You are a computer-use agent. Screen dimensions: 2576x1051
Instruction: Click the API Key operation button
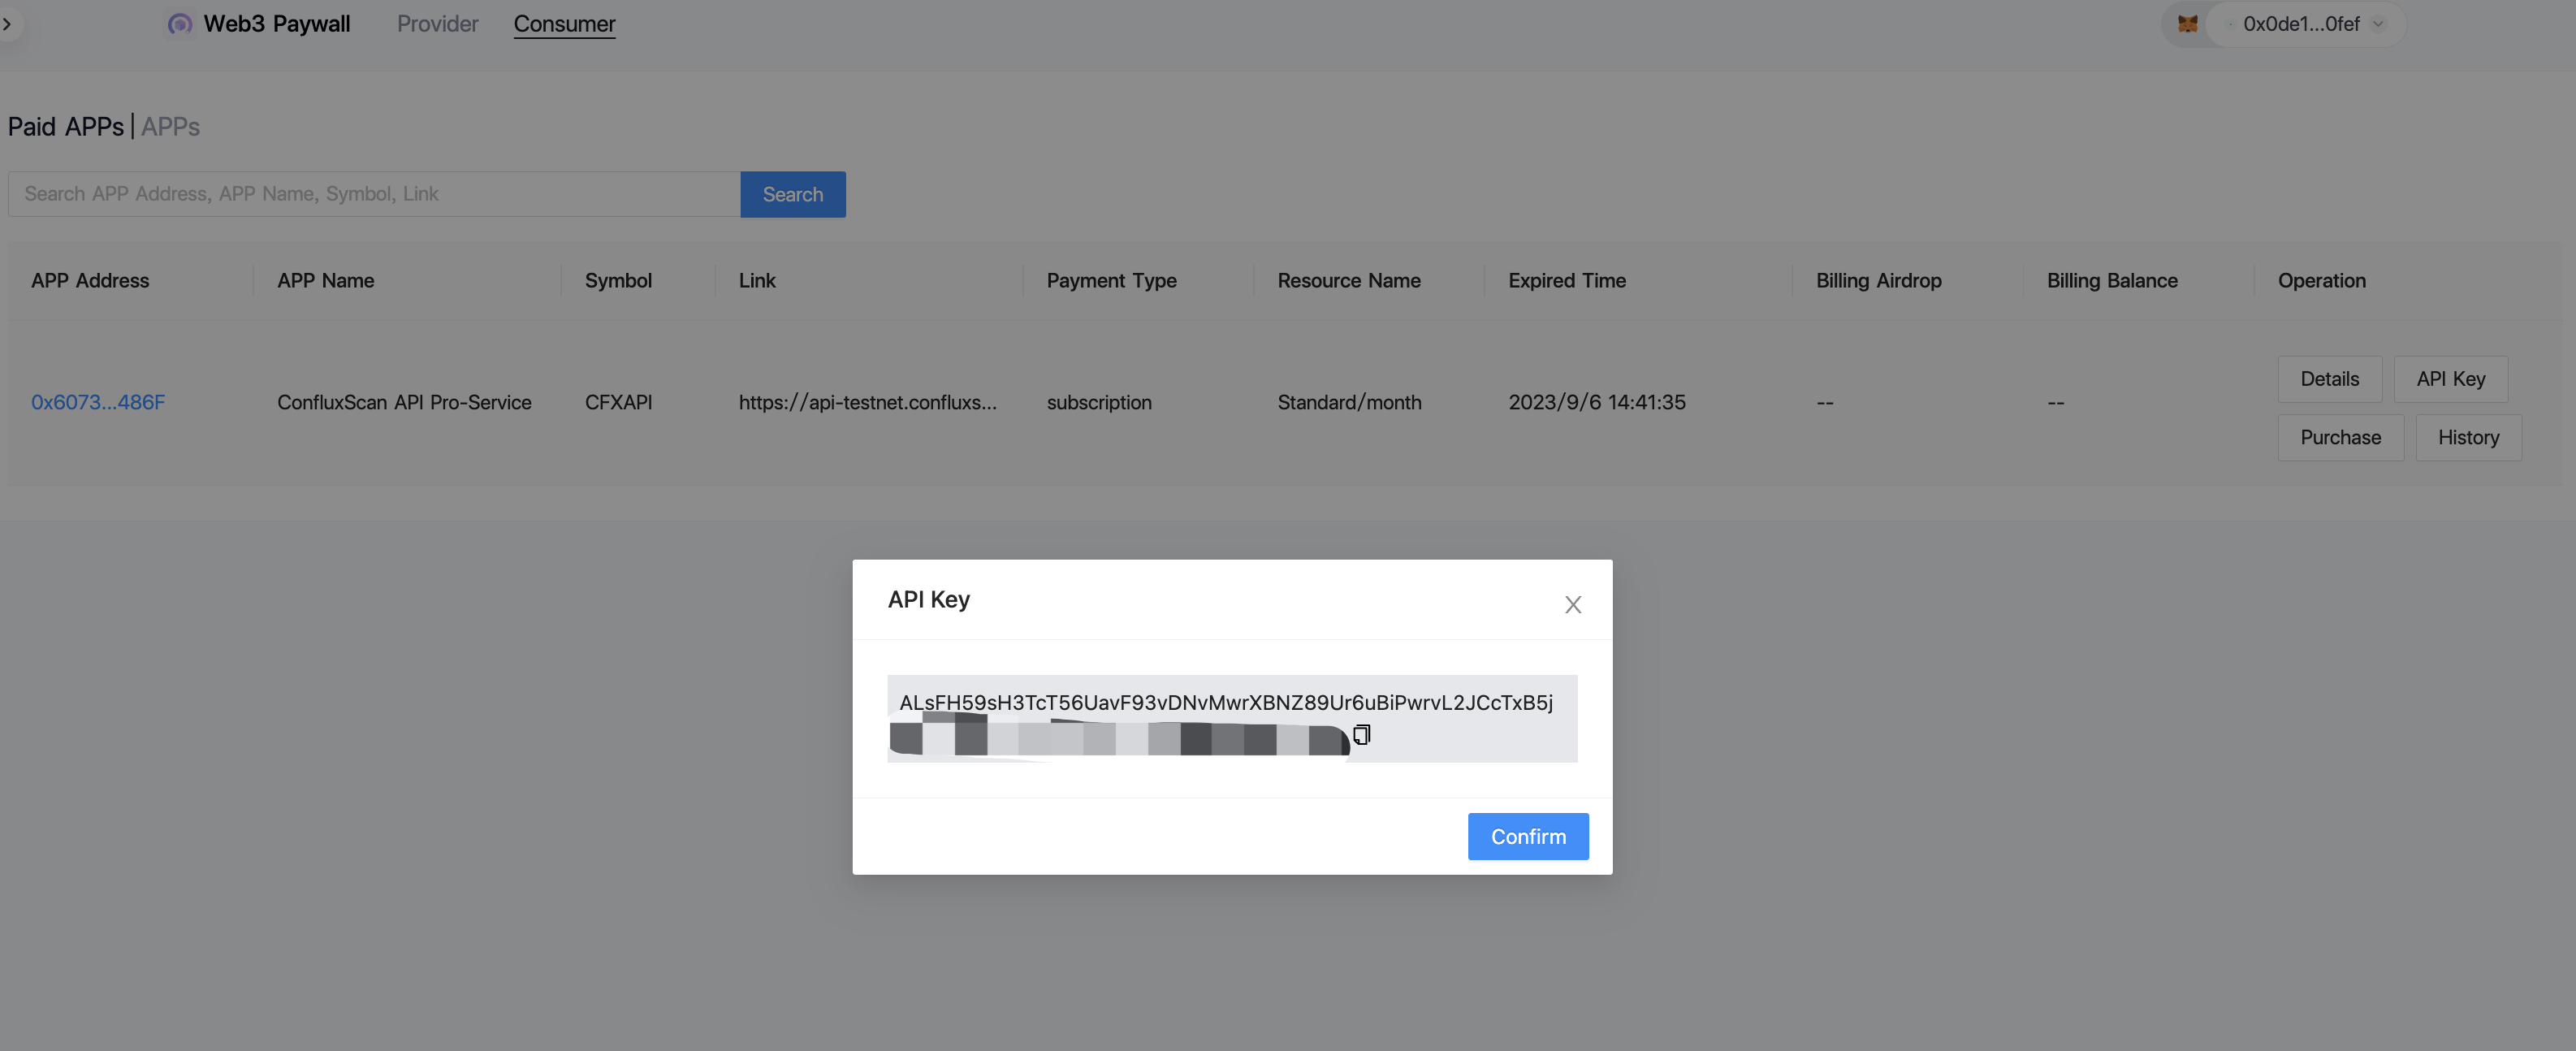(2450, 379)
